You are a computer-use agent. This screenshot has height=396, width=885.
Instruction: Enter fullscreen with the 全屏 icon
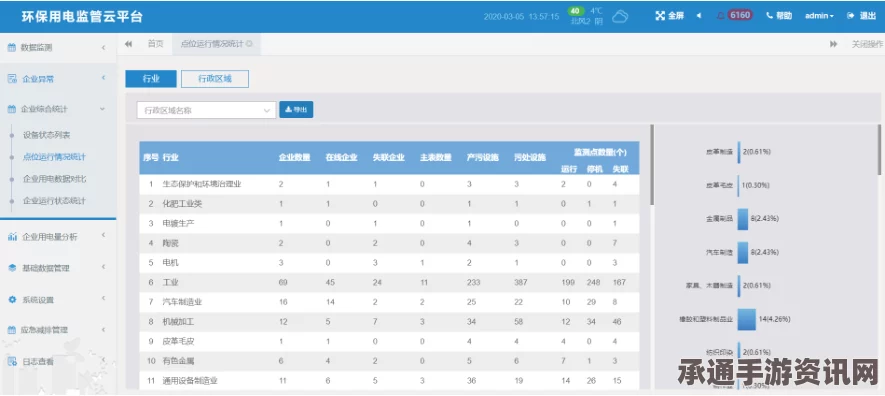click(660, 16)
